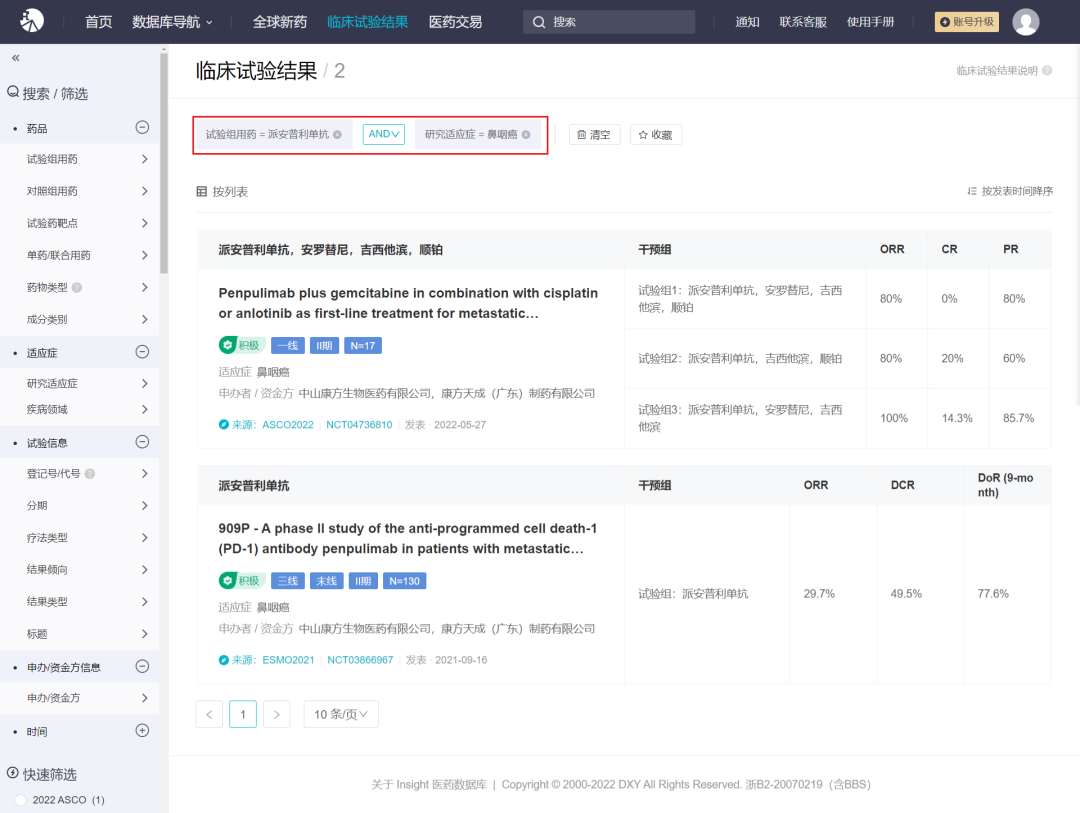Expand the 时间 filter section
Image resolution: width=1080 pixels, height=813 pixels.
point(142,731)
